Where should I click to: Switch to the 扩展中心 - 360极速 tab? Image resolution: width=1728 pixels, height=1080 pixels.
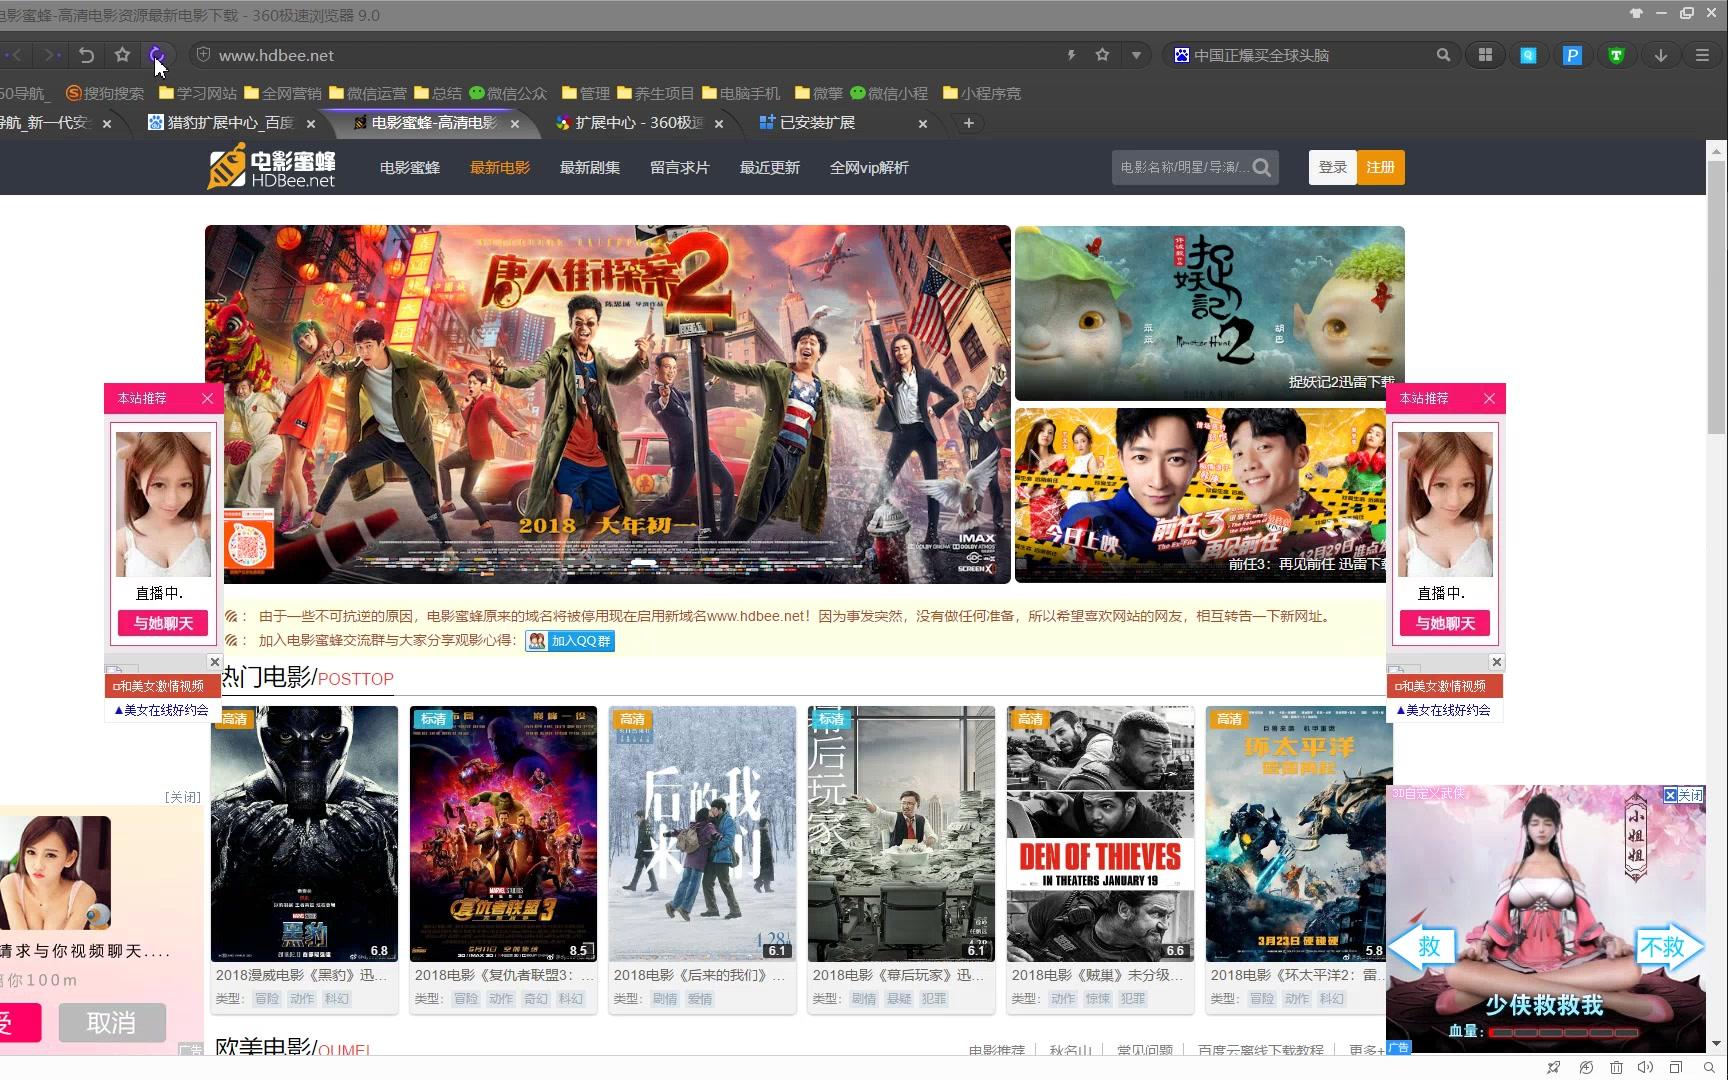click(x=630, y=123)
